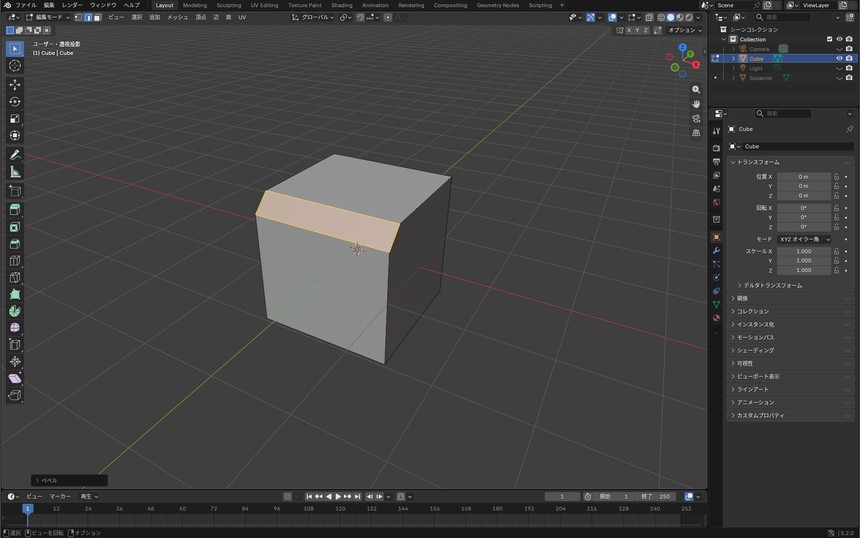Switch to rendered viewport shading

(x=689, y=18)
